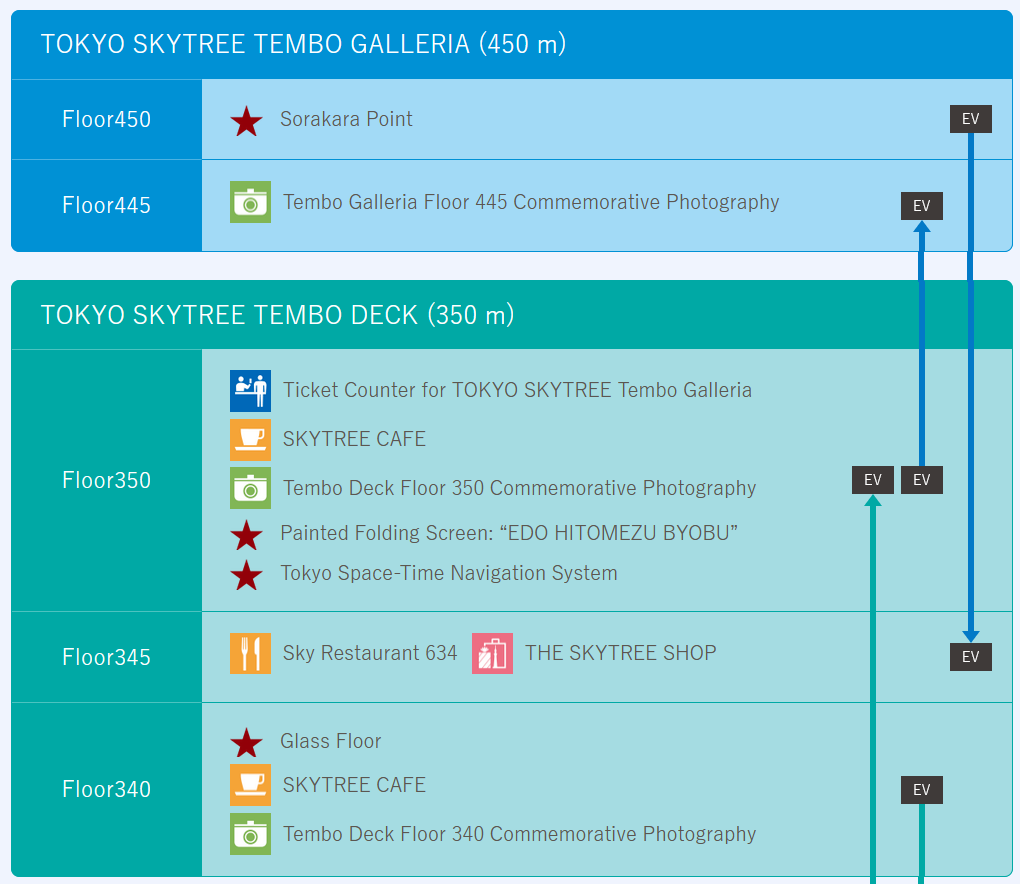Click the EV badge on Floor340
The image size is (1020, 884).
(922, 790)
